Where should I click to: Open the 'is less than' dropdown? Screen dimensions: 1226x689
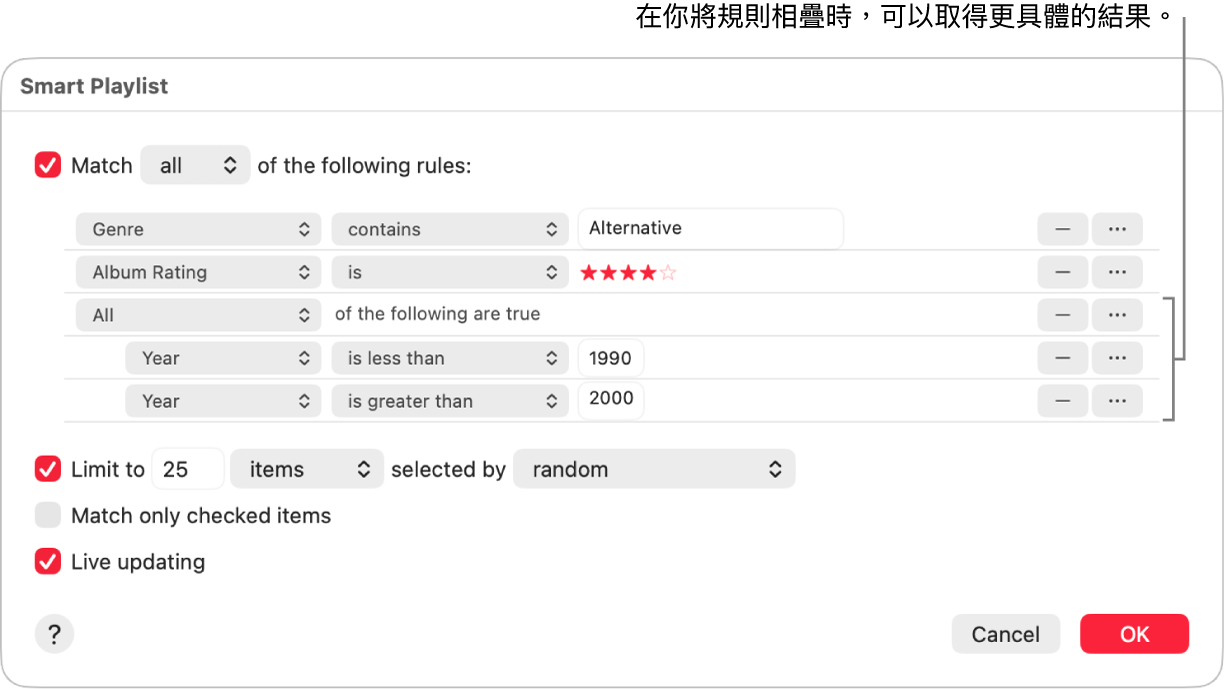pos(450,358)
